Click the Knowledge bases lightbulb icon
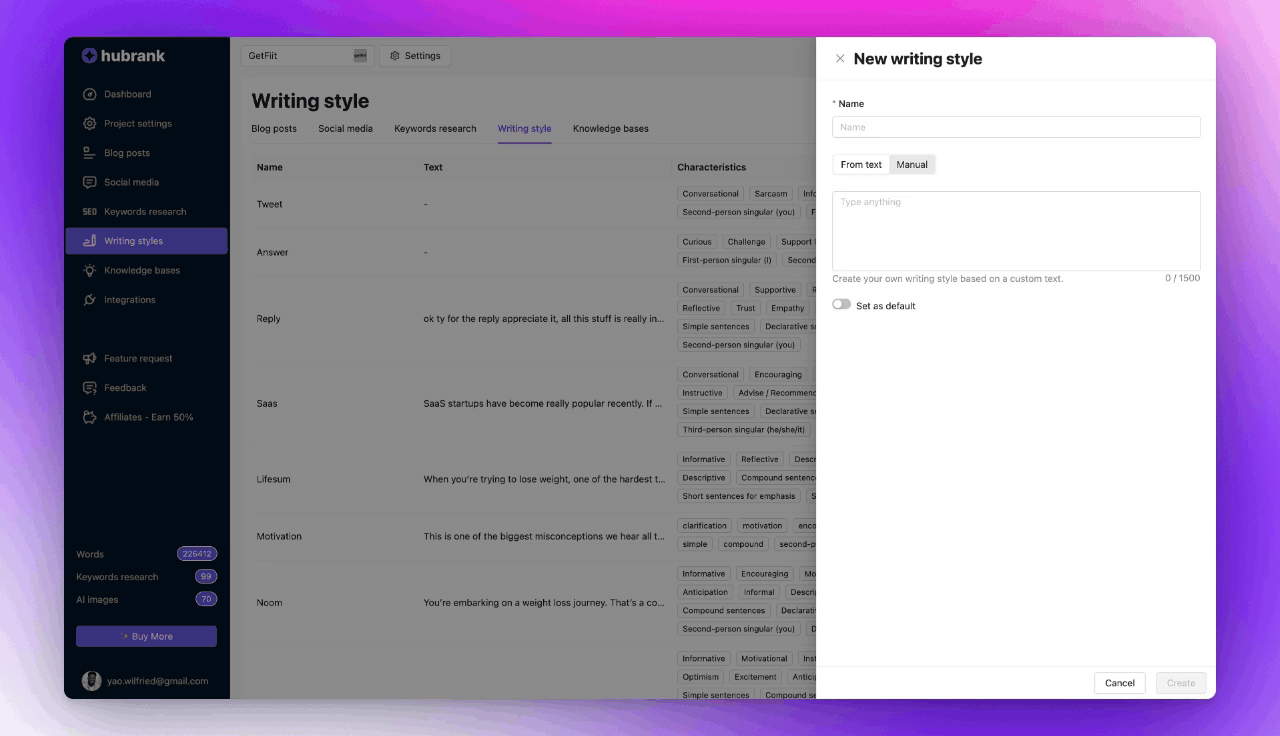Image resolution: width=1280 pixels, height=736 pixels. click(x=90, y=270)
